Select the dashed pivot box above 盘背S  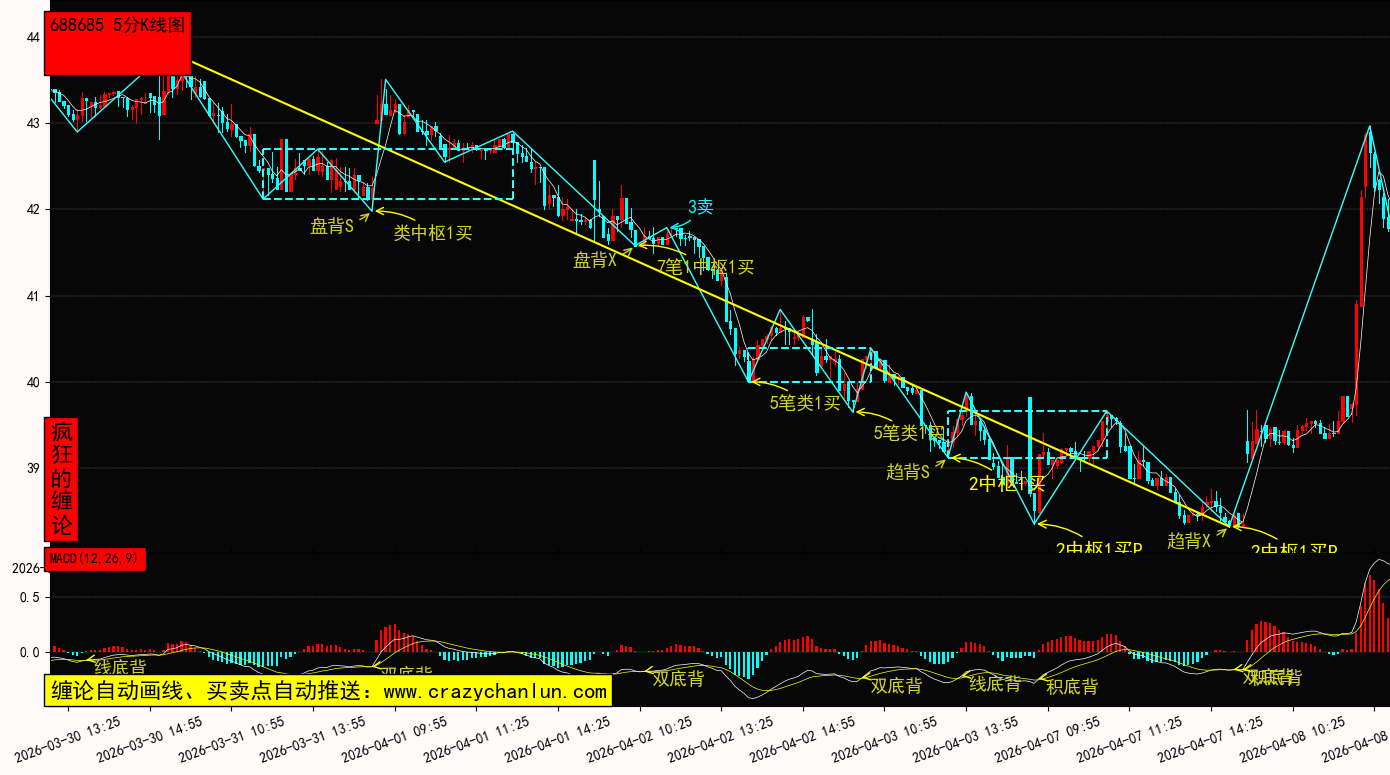coord(388,174)
